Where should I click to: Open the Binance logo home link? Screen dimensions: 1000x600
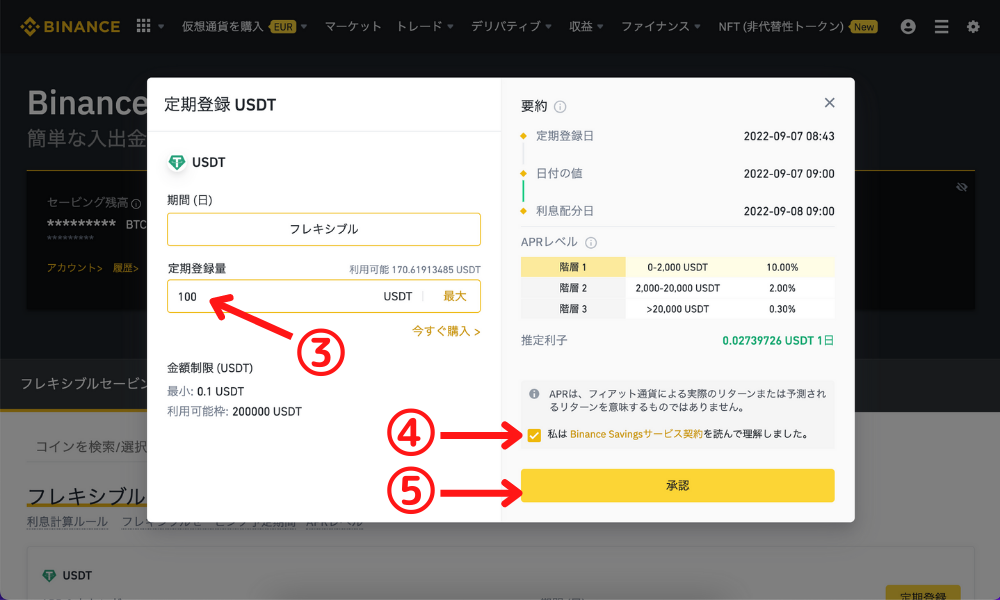click(x=70, y=27)
